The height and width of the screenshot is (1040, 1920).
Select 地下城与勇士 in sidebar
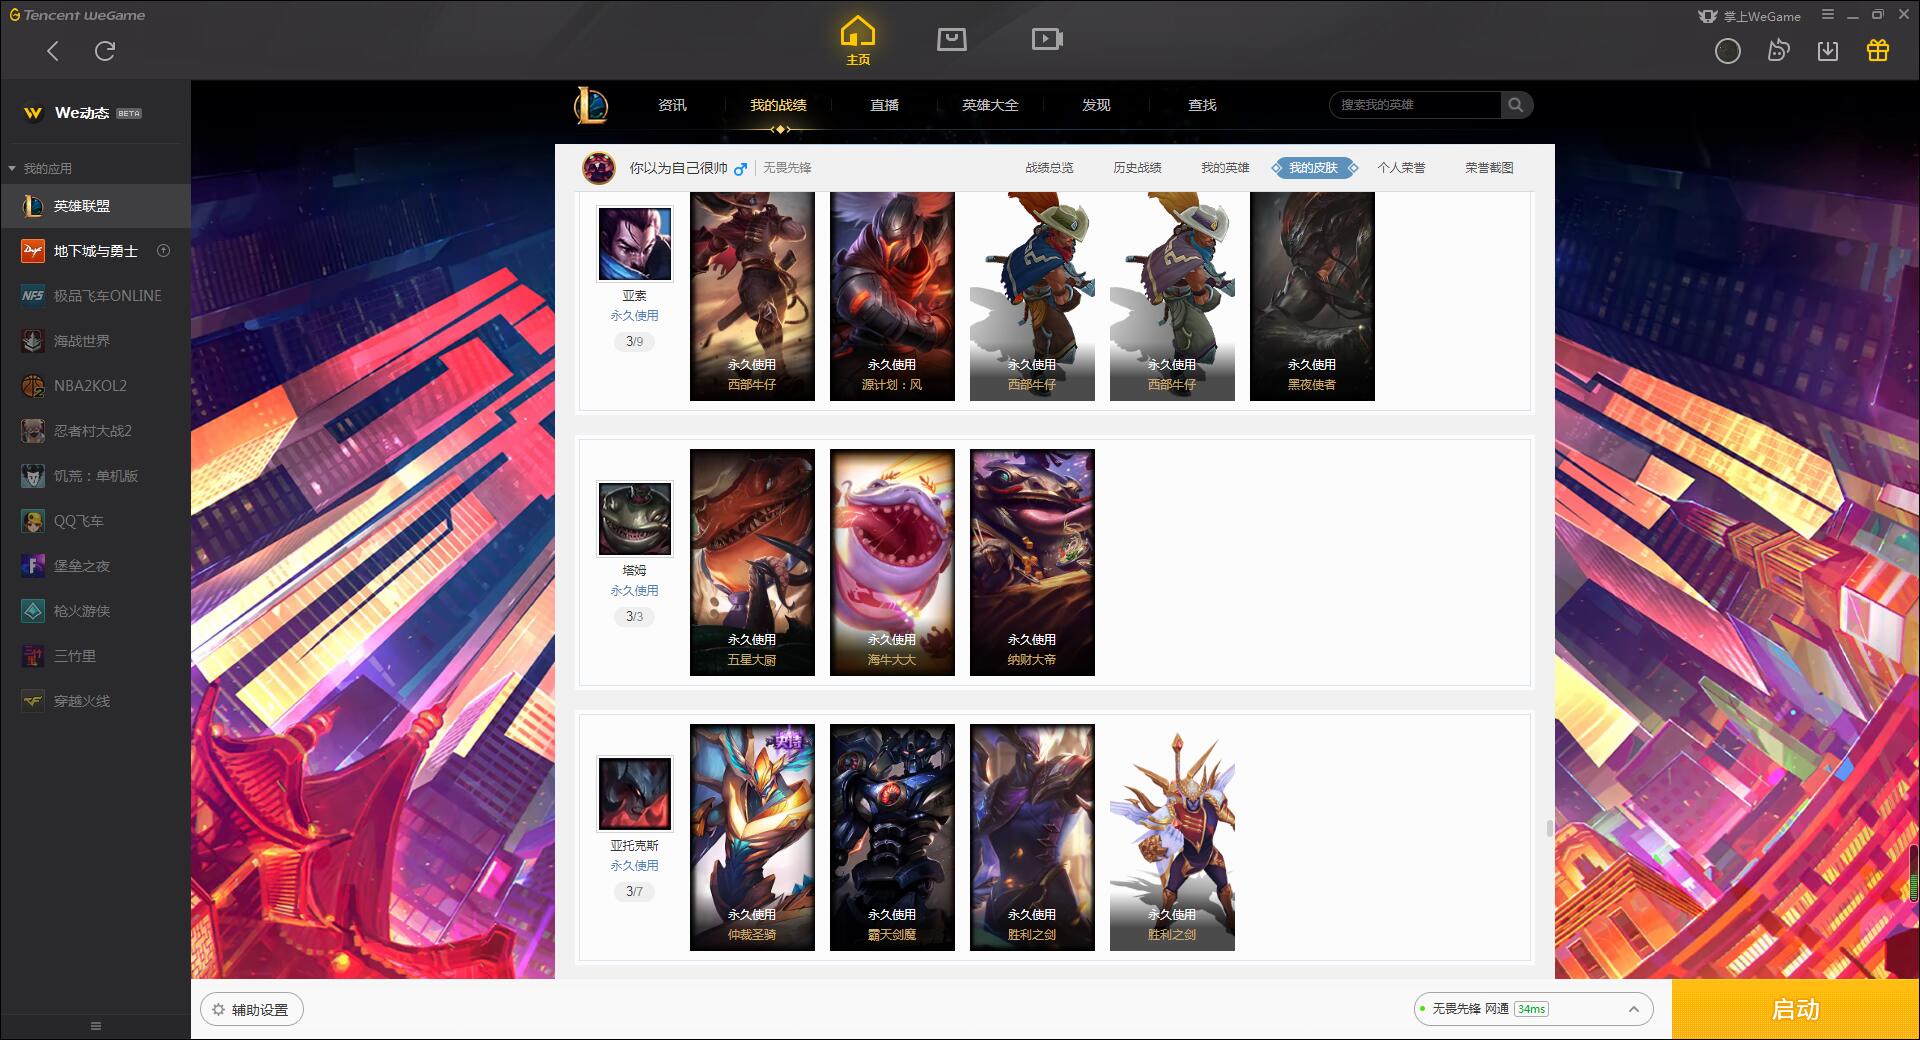[x=95, y=251]
